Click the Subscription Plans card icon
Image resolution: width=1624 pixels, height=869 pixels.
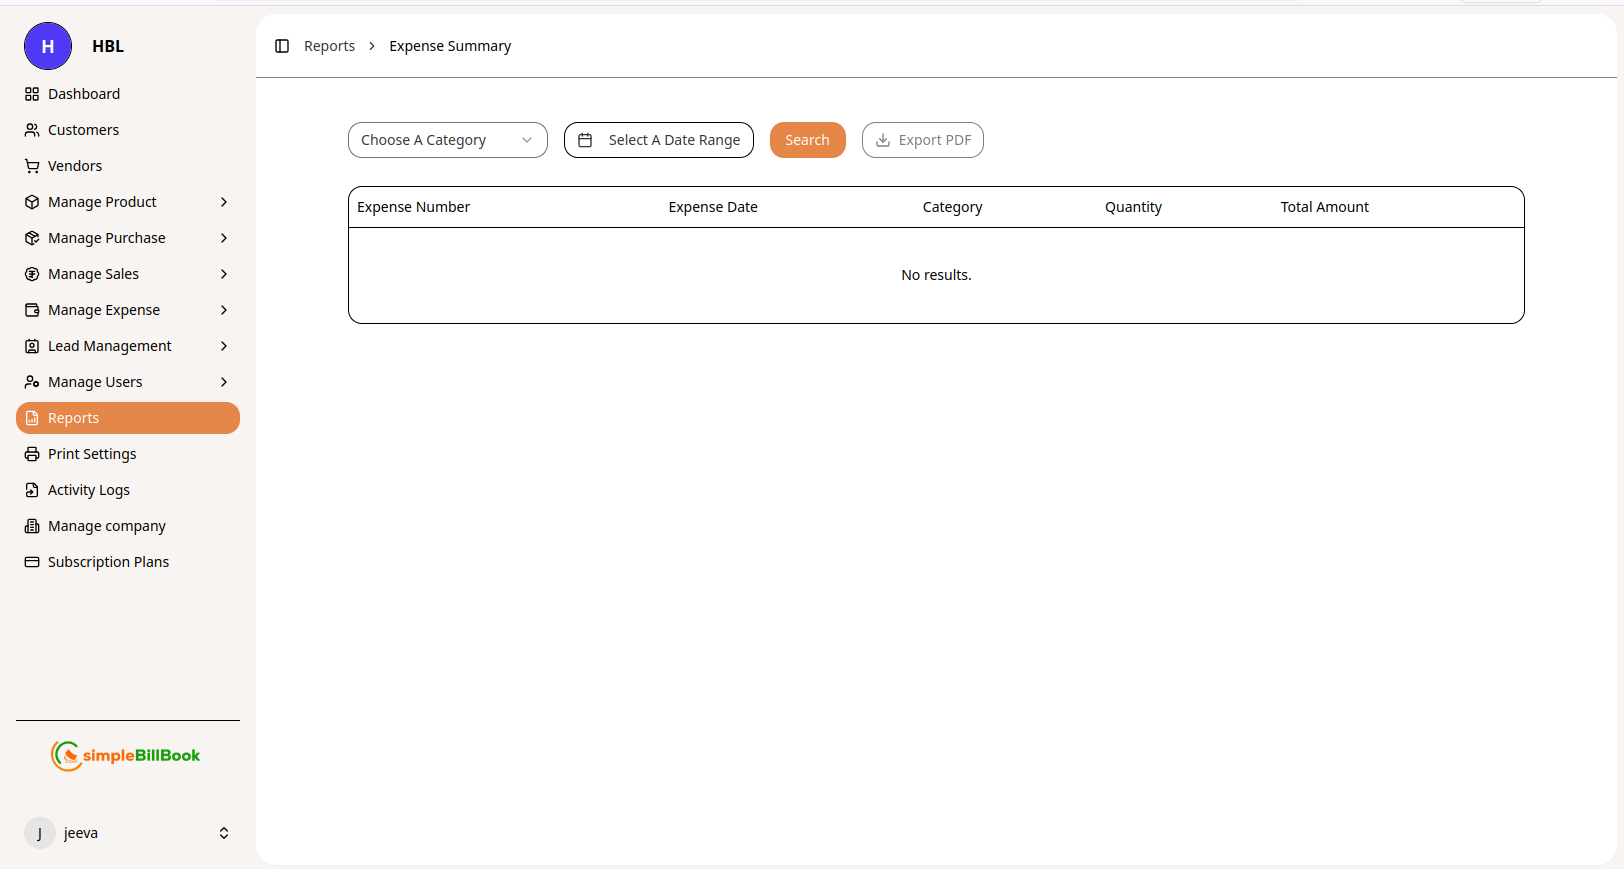[x=32, y=562]
